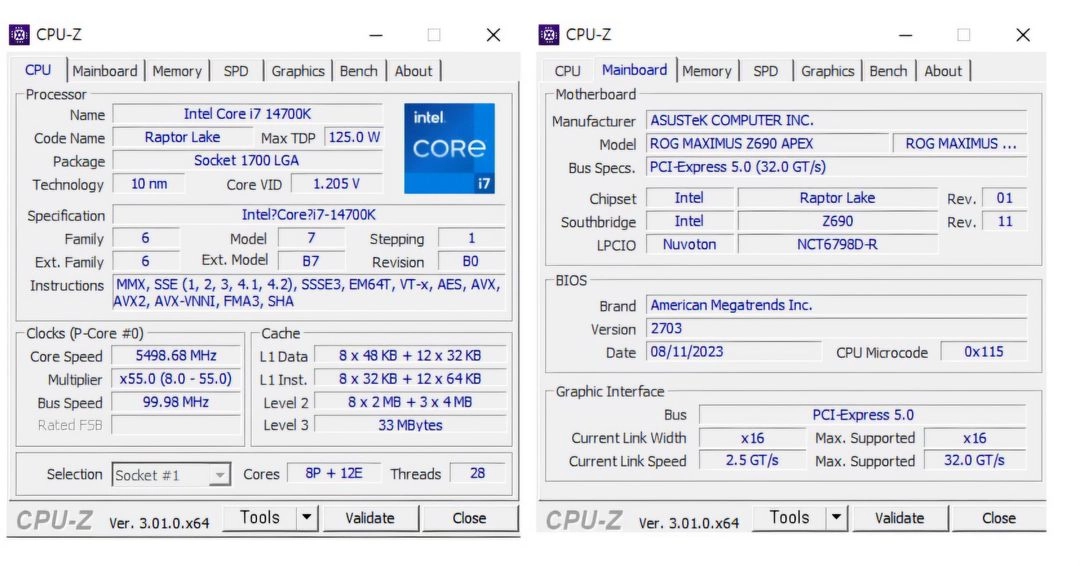The width and height of the screenshot is (1080, 566).
Task: Minimize the right CPU-Z window
Action: click(905, 35)
